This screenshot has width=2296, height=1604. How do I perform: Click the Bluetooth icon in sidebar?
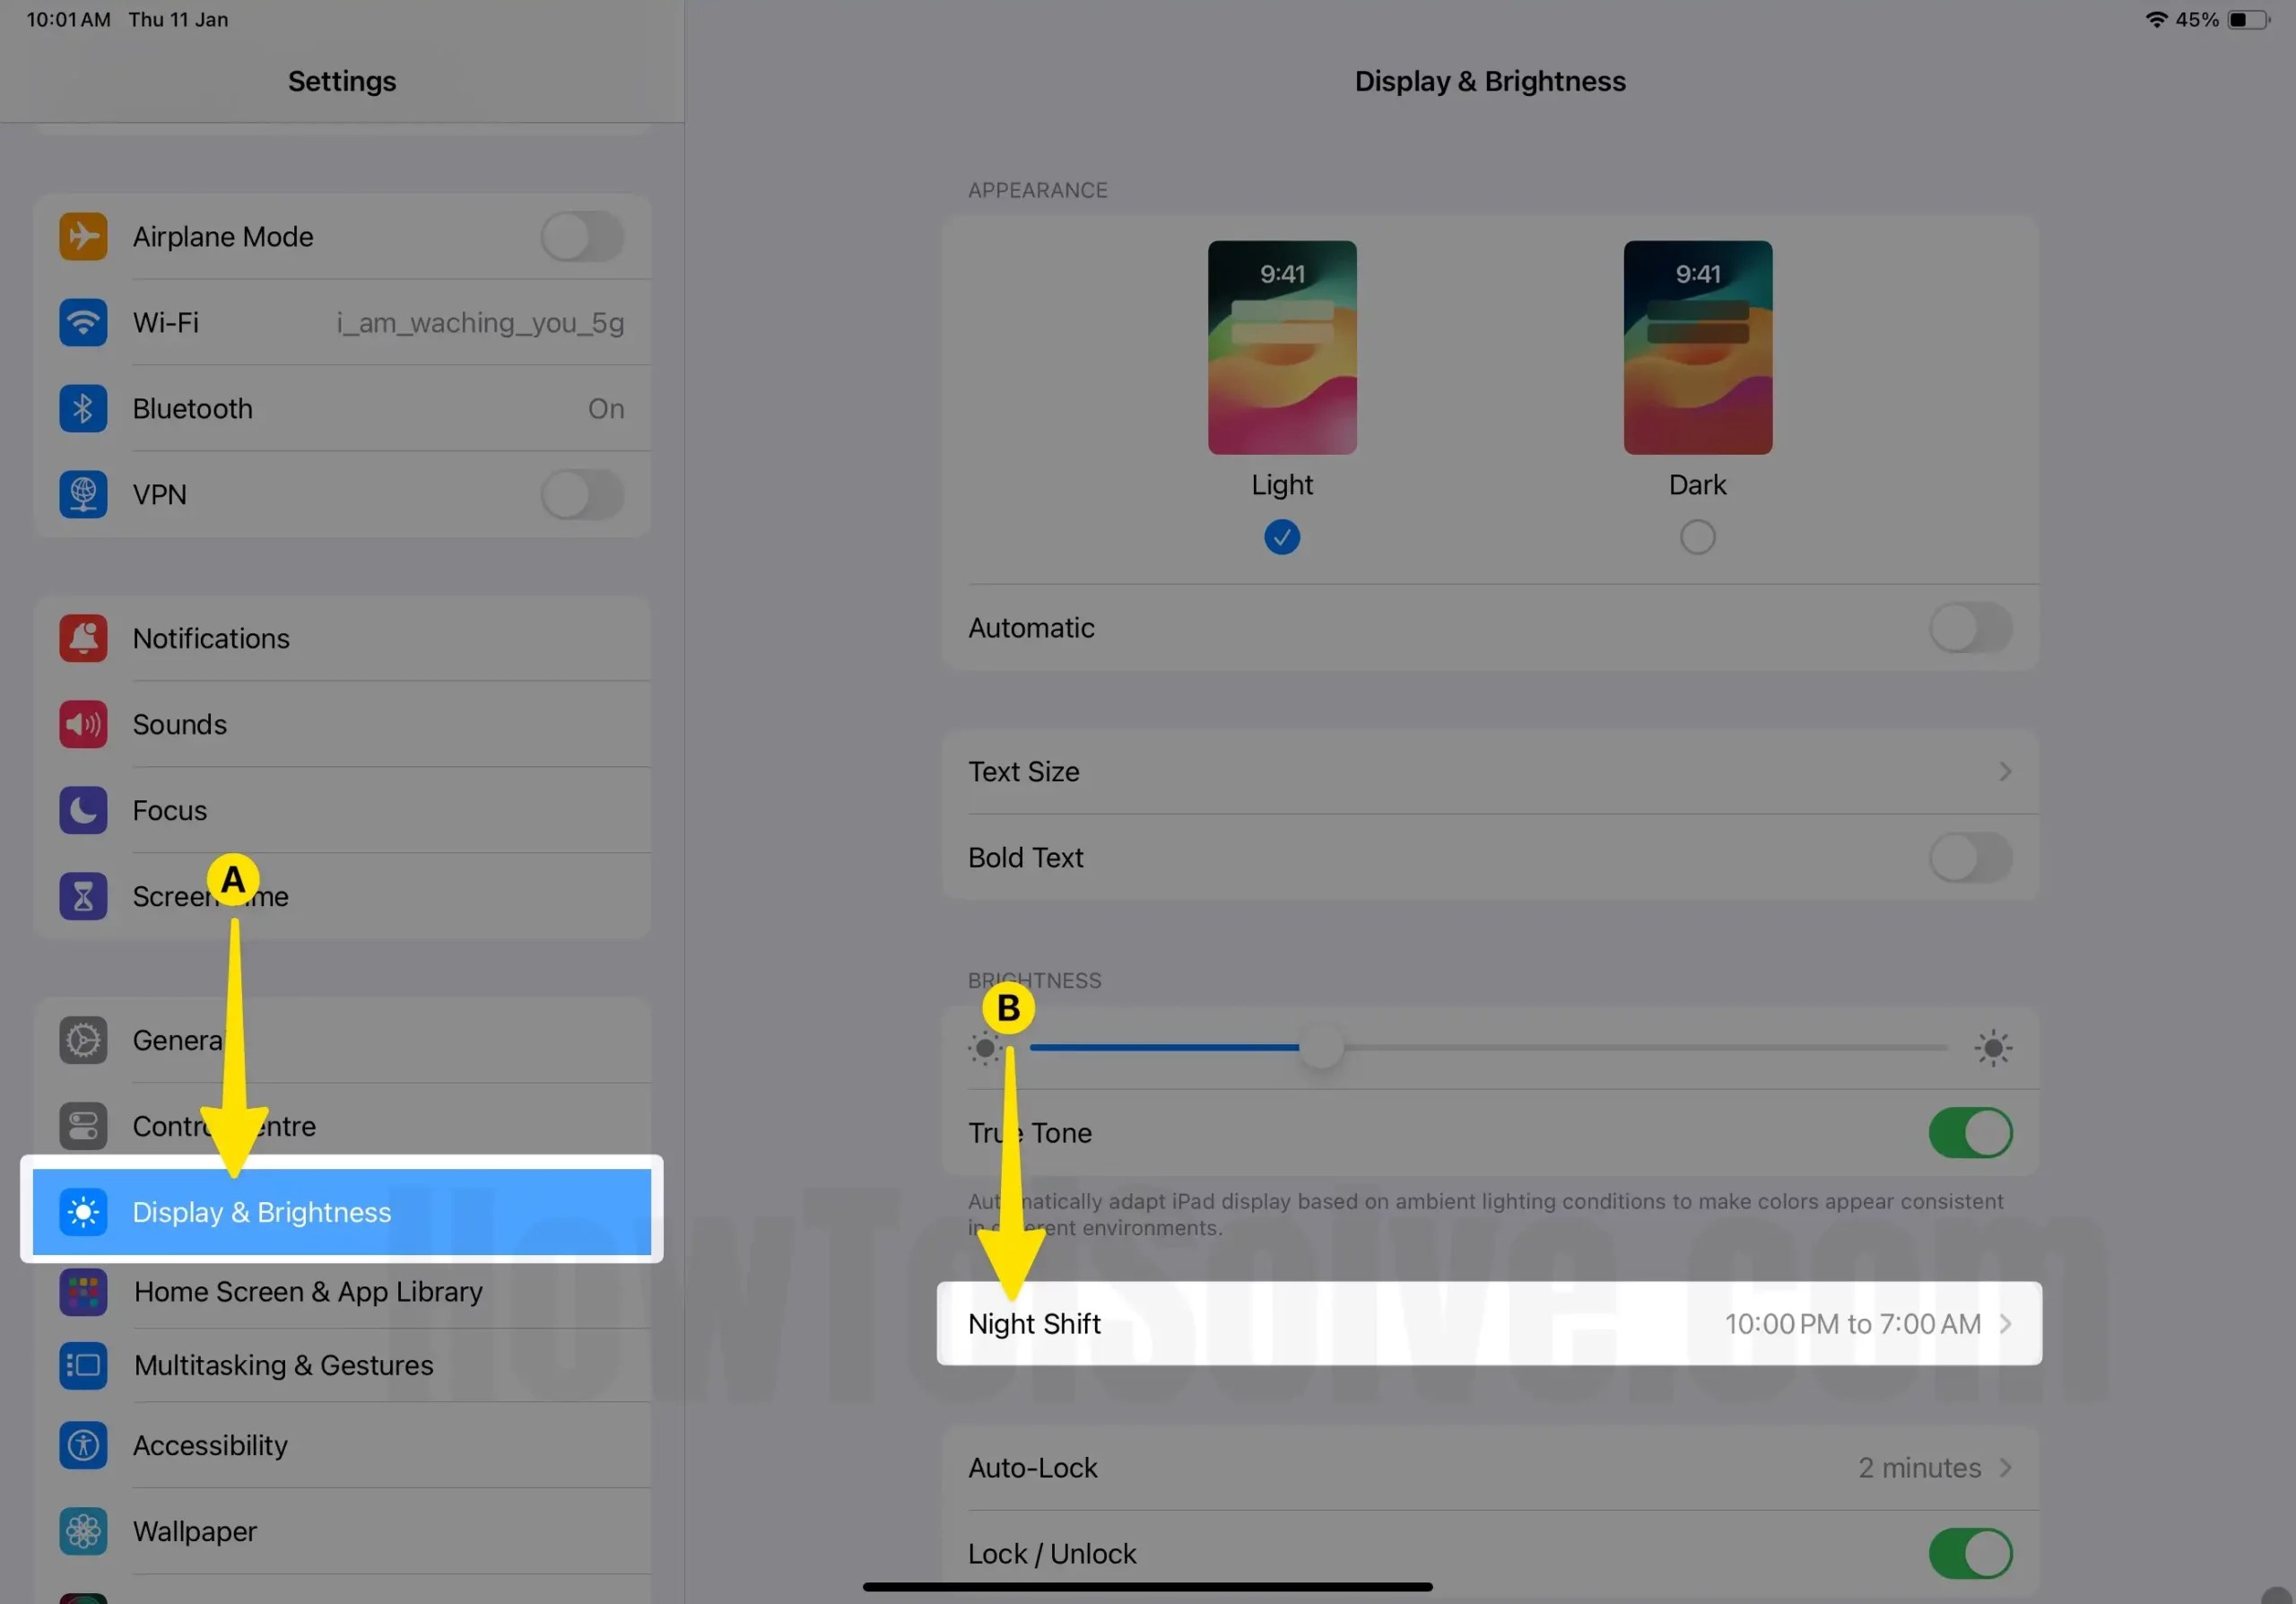(x=83, y=408)
